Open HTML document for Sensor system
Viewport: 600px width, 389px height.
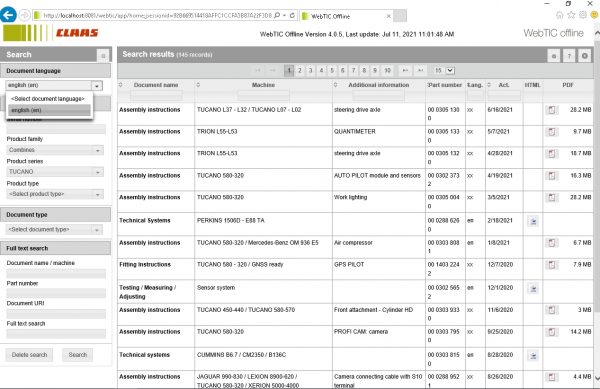click(533, 288)
